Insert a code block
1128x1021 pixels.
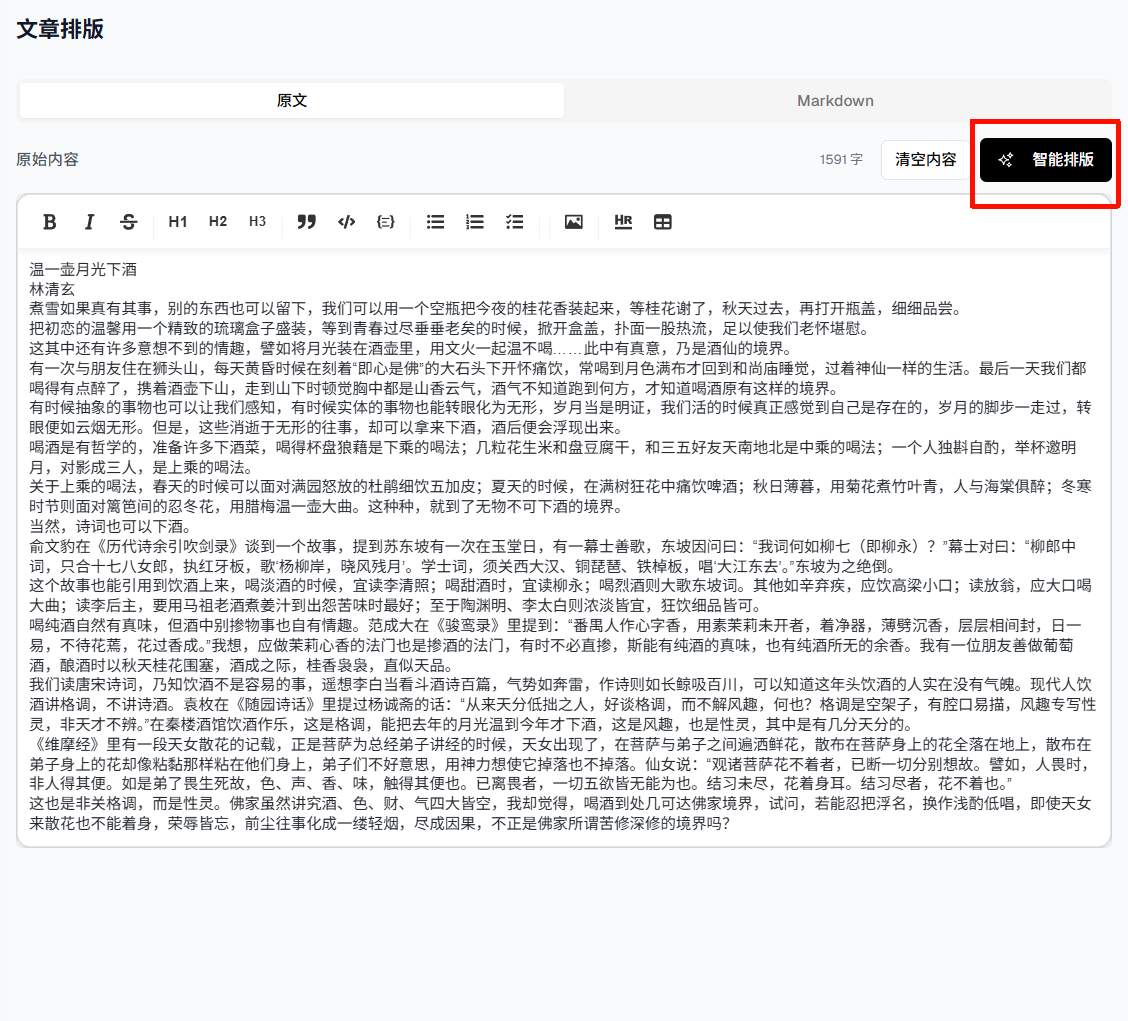(386, 222)
